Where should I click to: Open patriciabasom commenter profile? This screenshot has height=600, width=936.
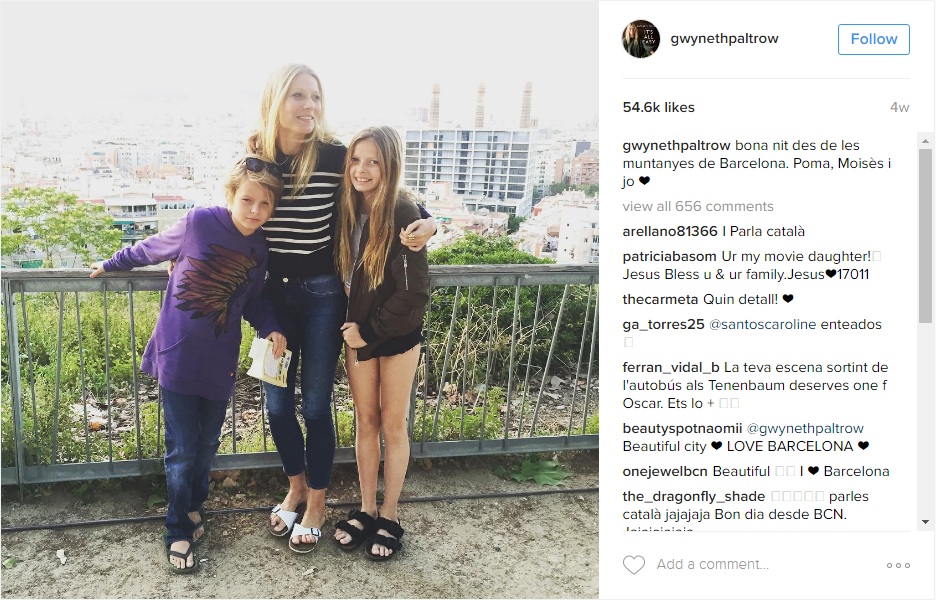pyautogui.click(x=669, y=257)
